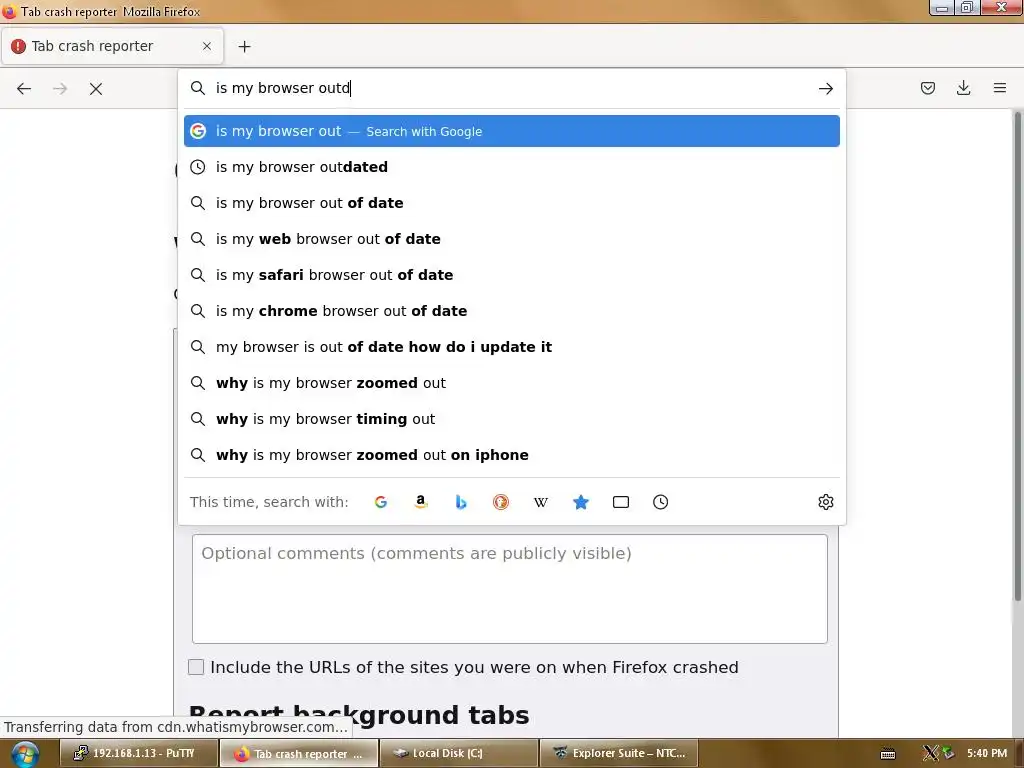Select 'why is my browser zoomed out on iphone'
The height and width of the screenshot is (768, 1024).
511,455
